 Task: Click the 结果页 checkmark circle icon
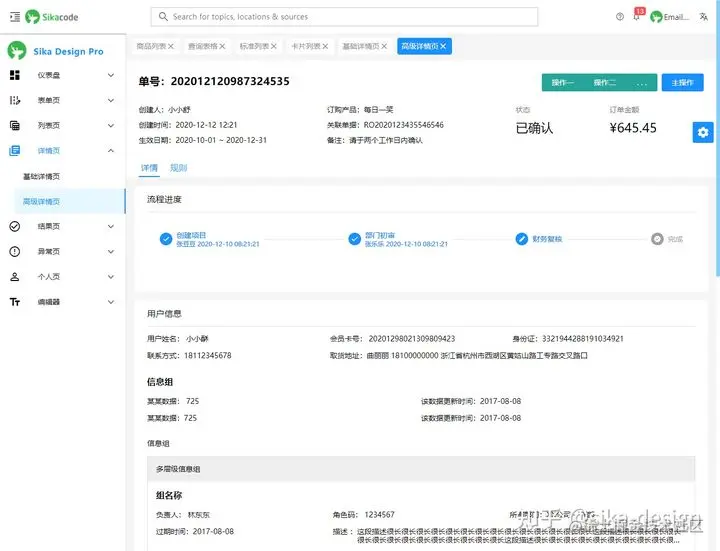(x=15, y=226)
